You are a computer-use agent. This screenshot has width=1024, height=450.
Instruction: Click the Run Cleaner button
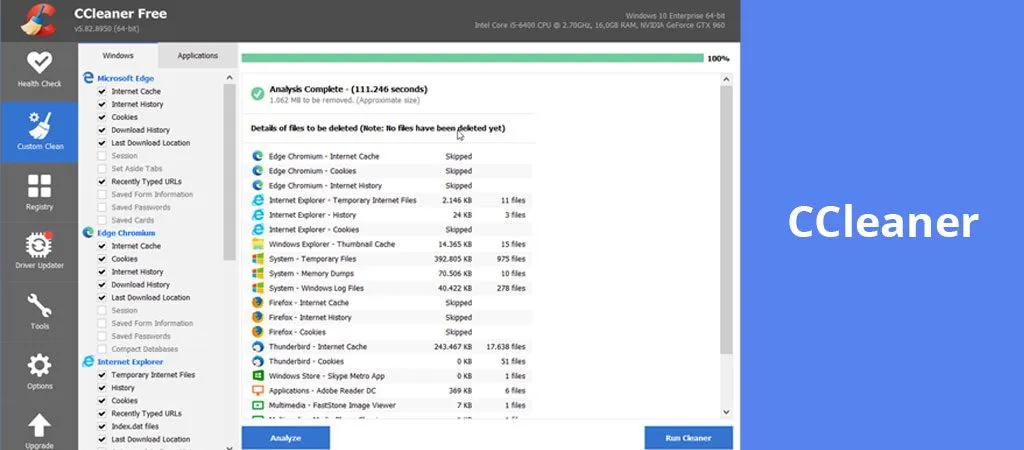point(688,438)
